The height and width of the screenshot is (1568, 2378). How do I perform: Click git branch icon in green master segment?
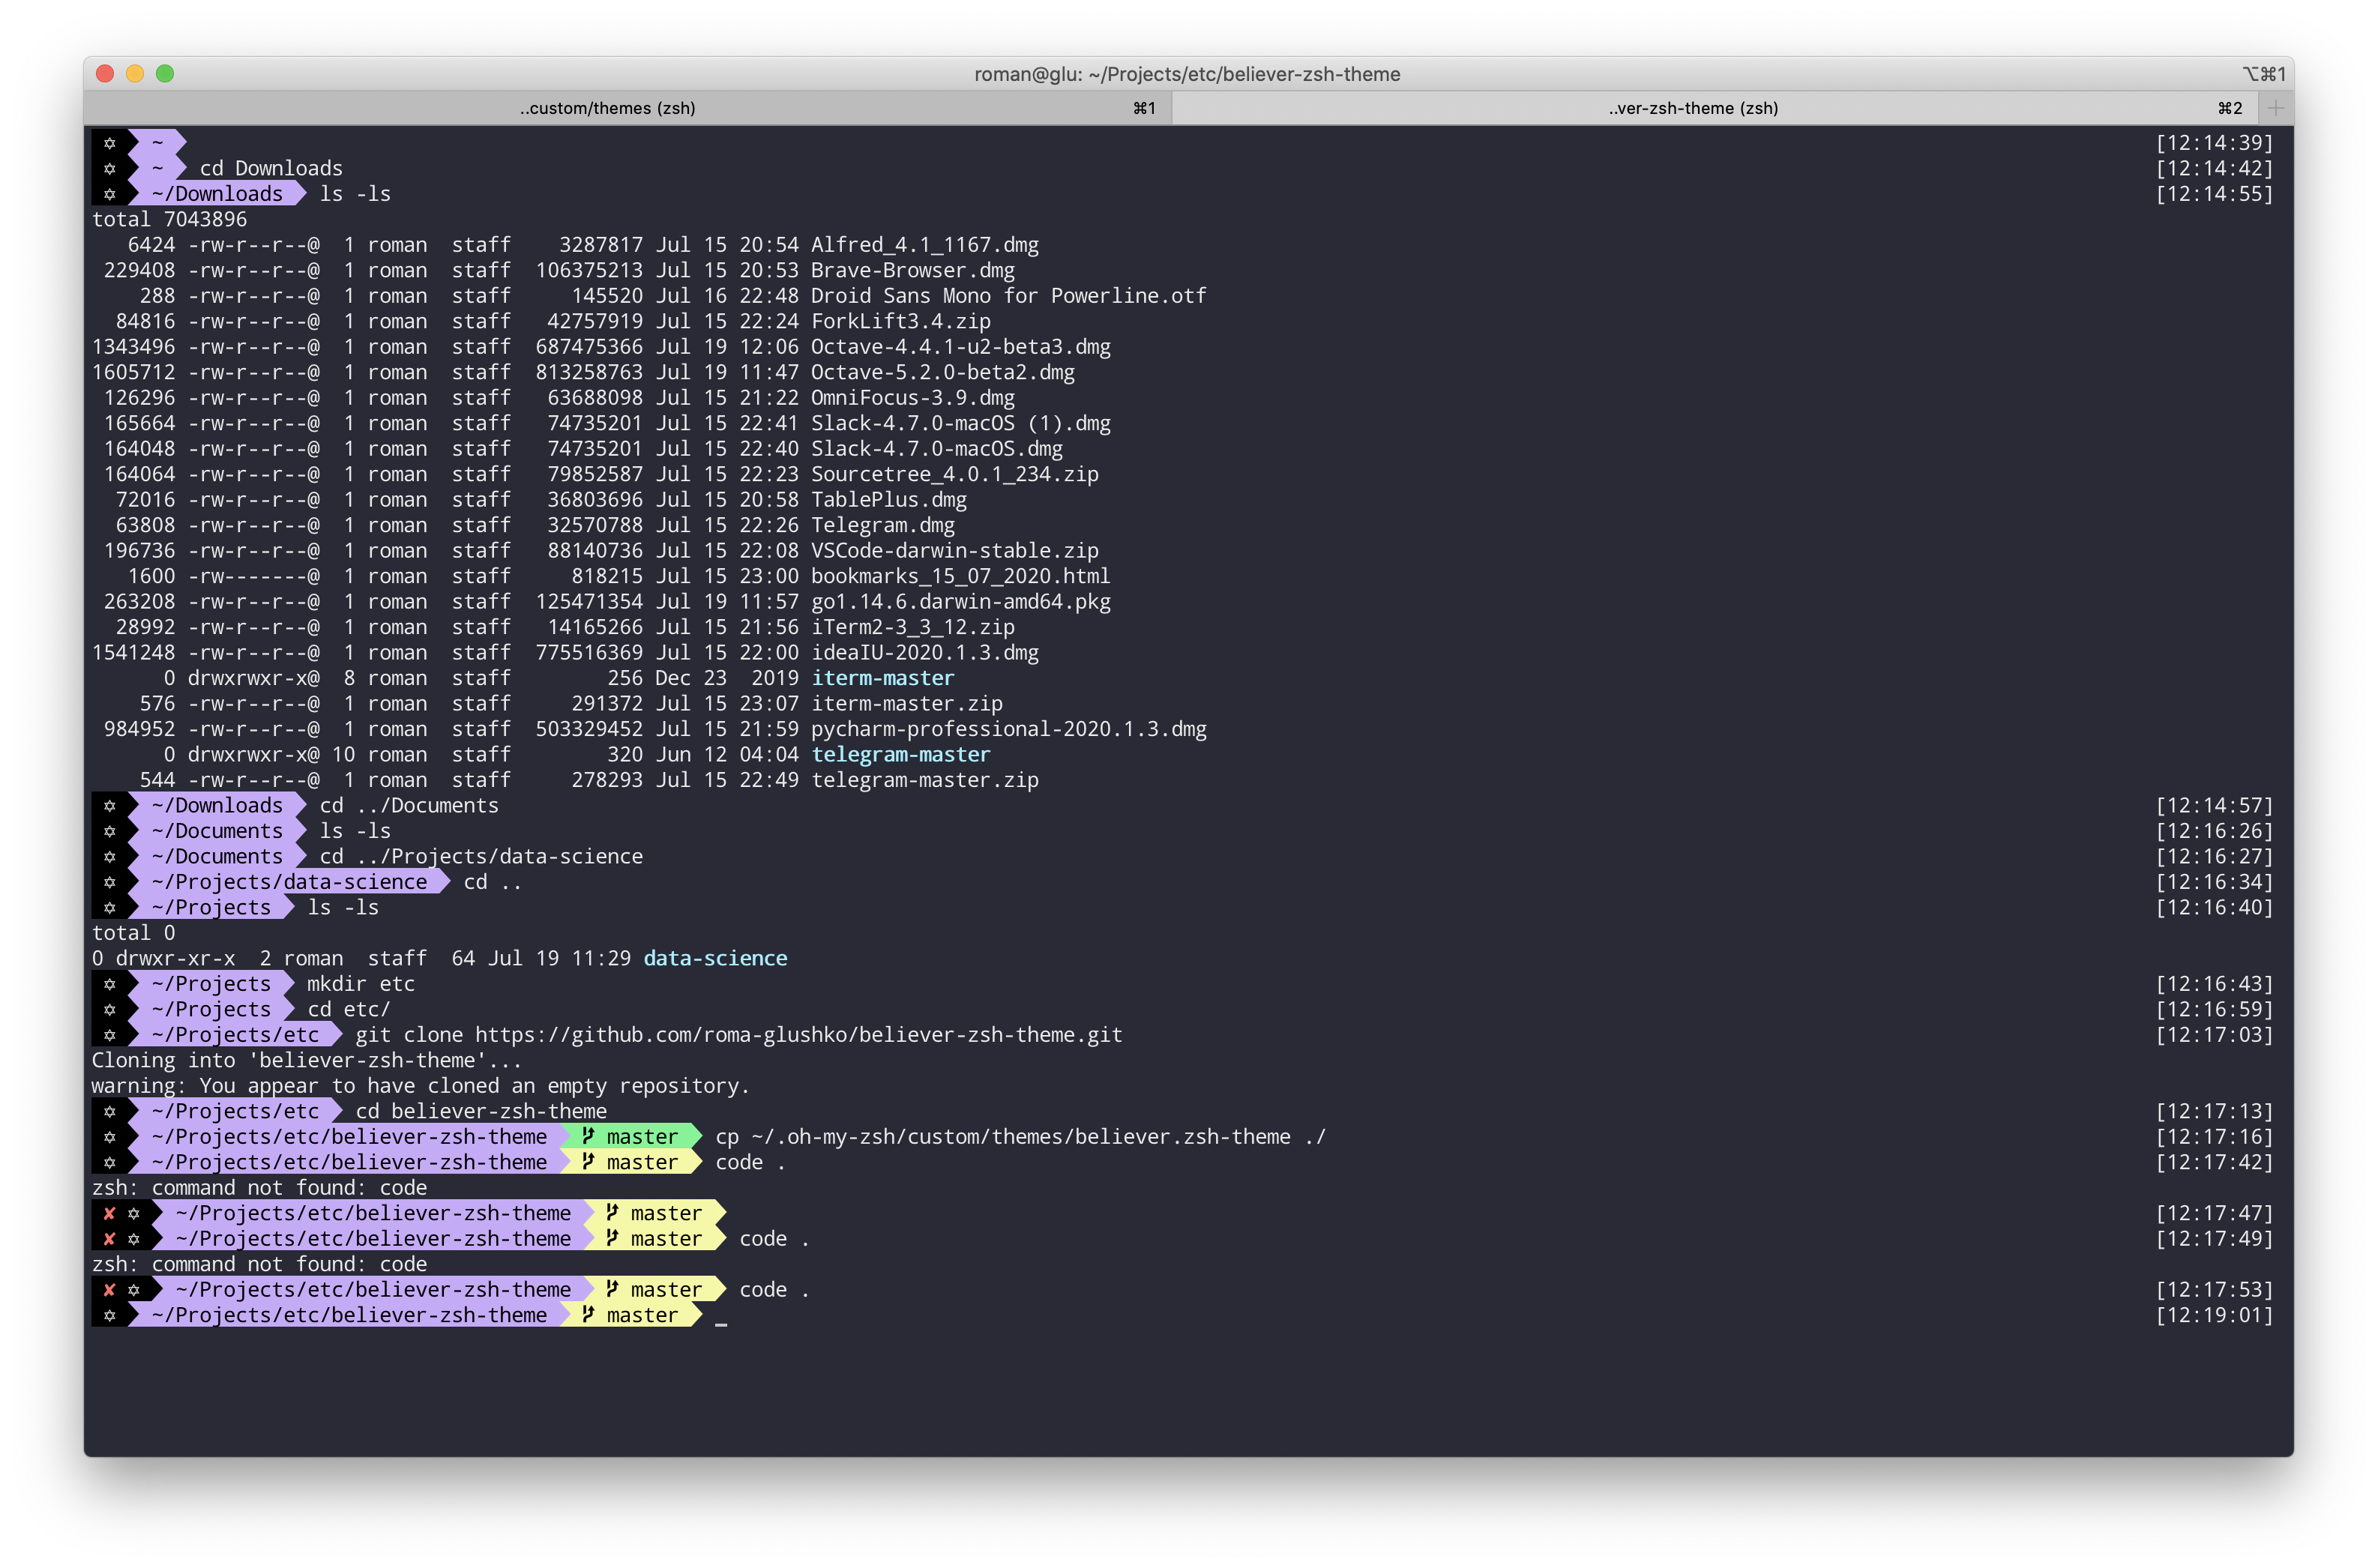[x=588, y=1136]
